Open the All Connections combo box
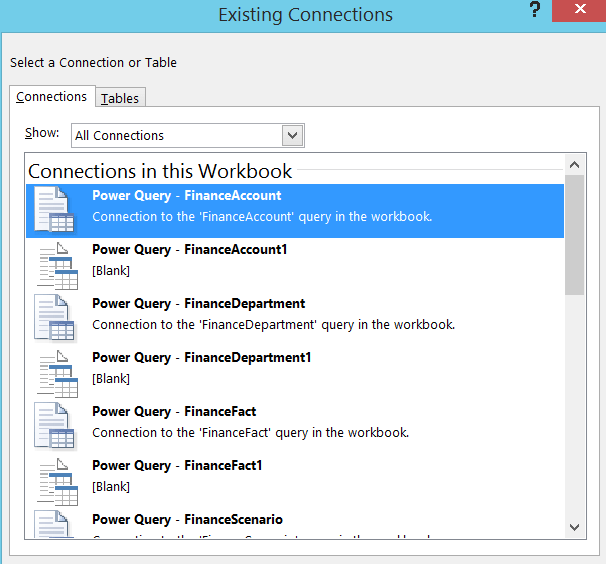This screenshot has height=564, width=606. pyautogui.click(x=177, y=135)
